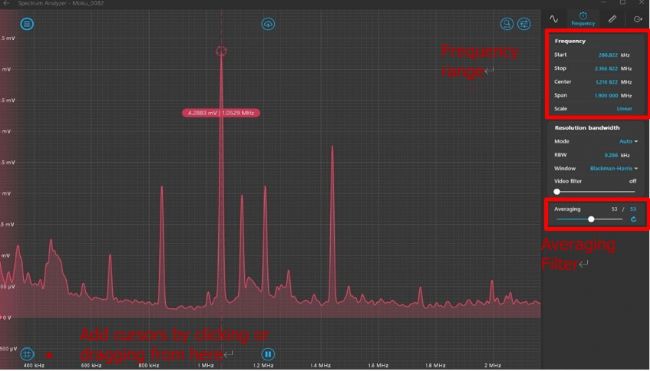
Task: Switch to the Channels waveform tab
Action: point(554,19)
